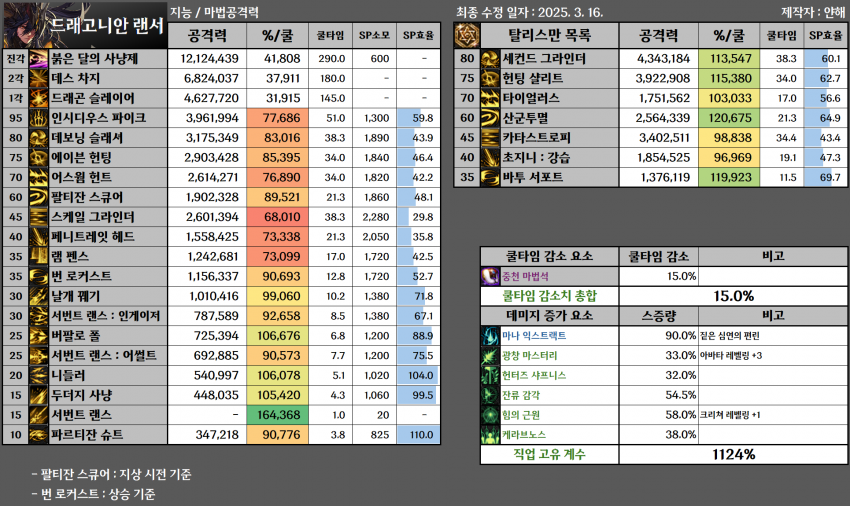This screenshot has height=506, width=850.
Task: Click the 쿨타임 감소치 총합 label
Action: click(x=548, y=296)
